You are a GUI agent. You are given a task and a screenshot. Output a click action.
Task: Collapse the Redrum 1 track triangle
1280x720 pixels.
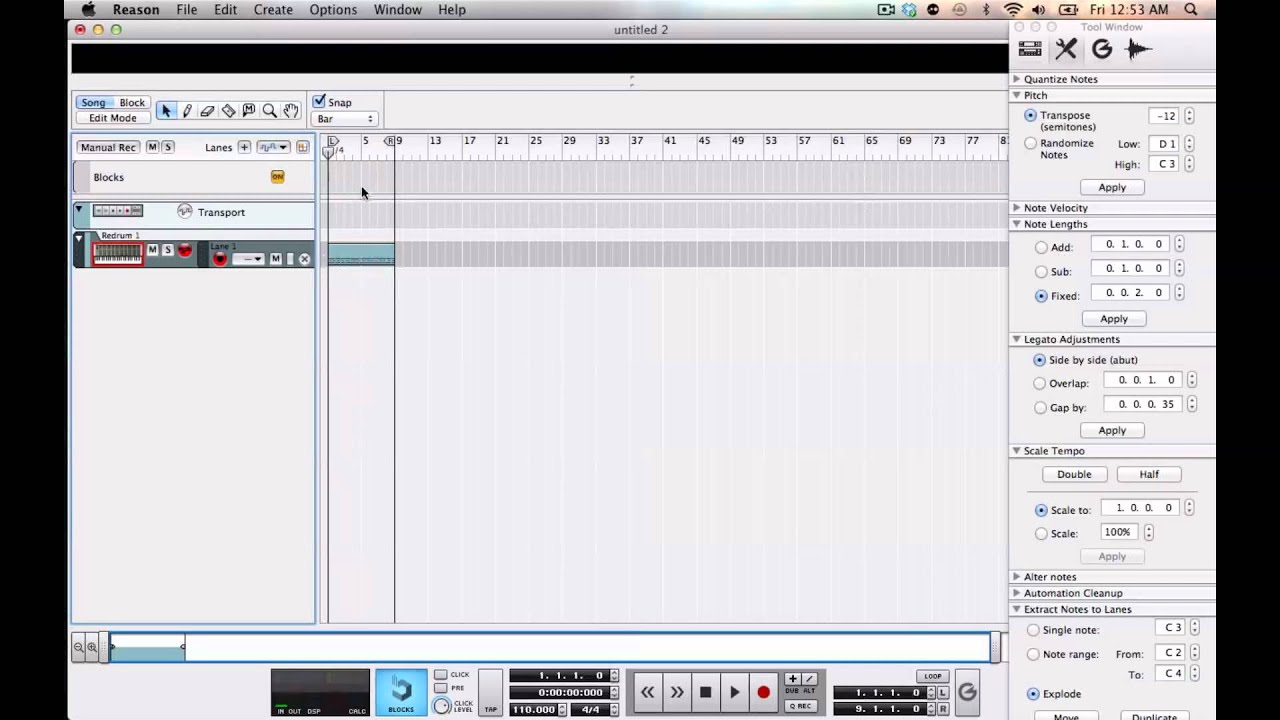point(79,238)
